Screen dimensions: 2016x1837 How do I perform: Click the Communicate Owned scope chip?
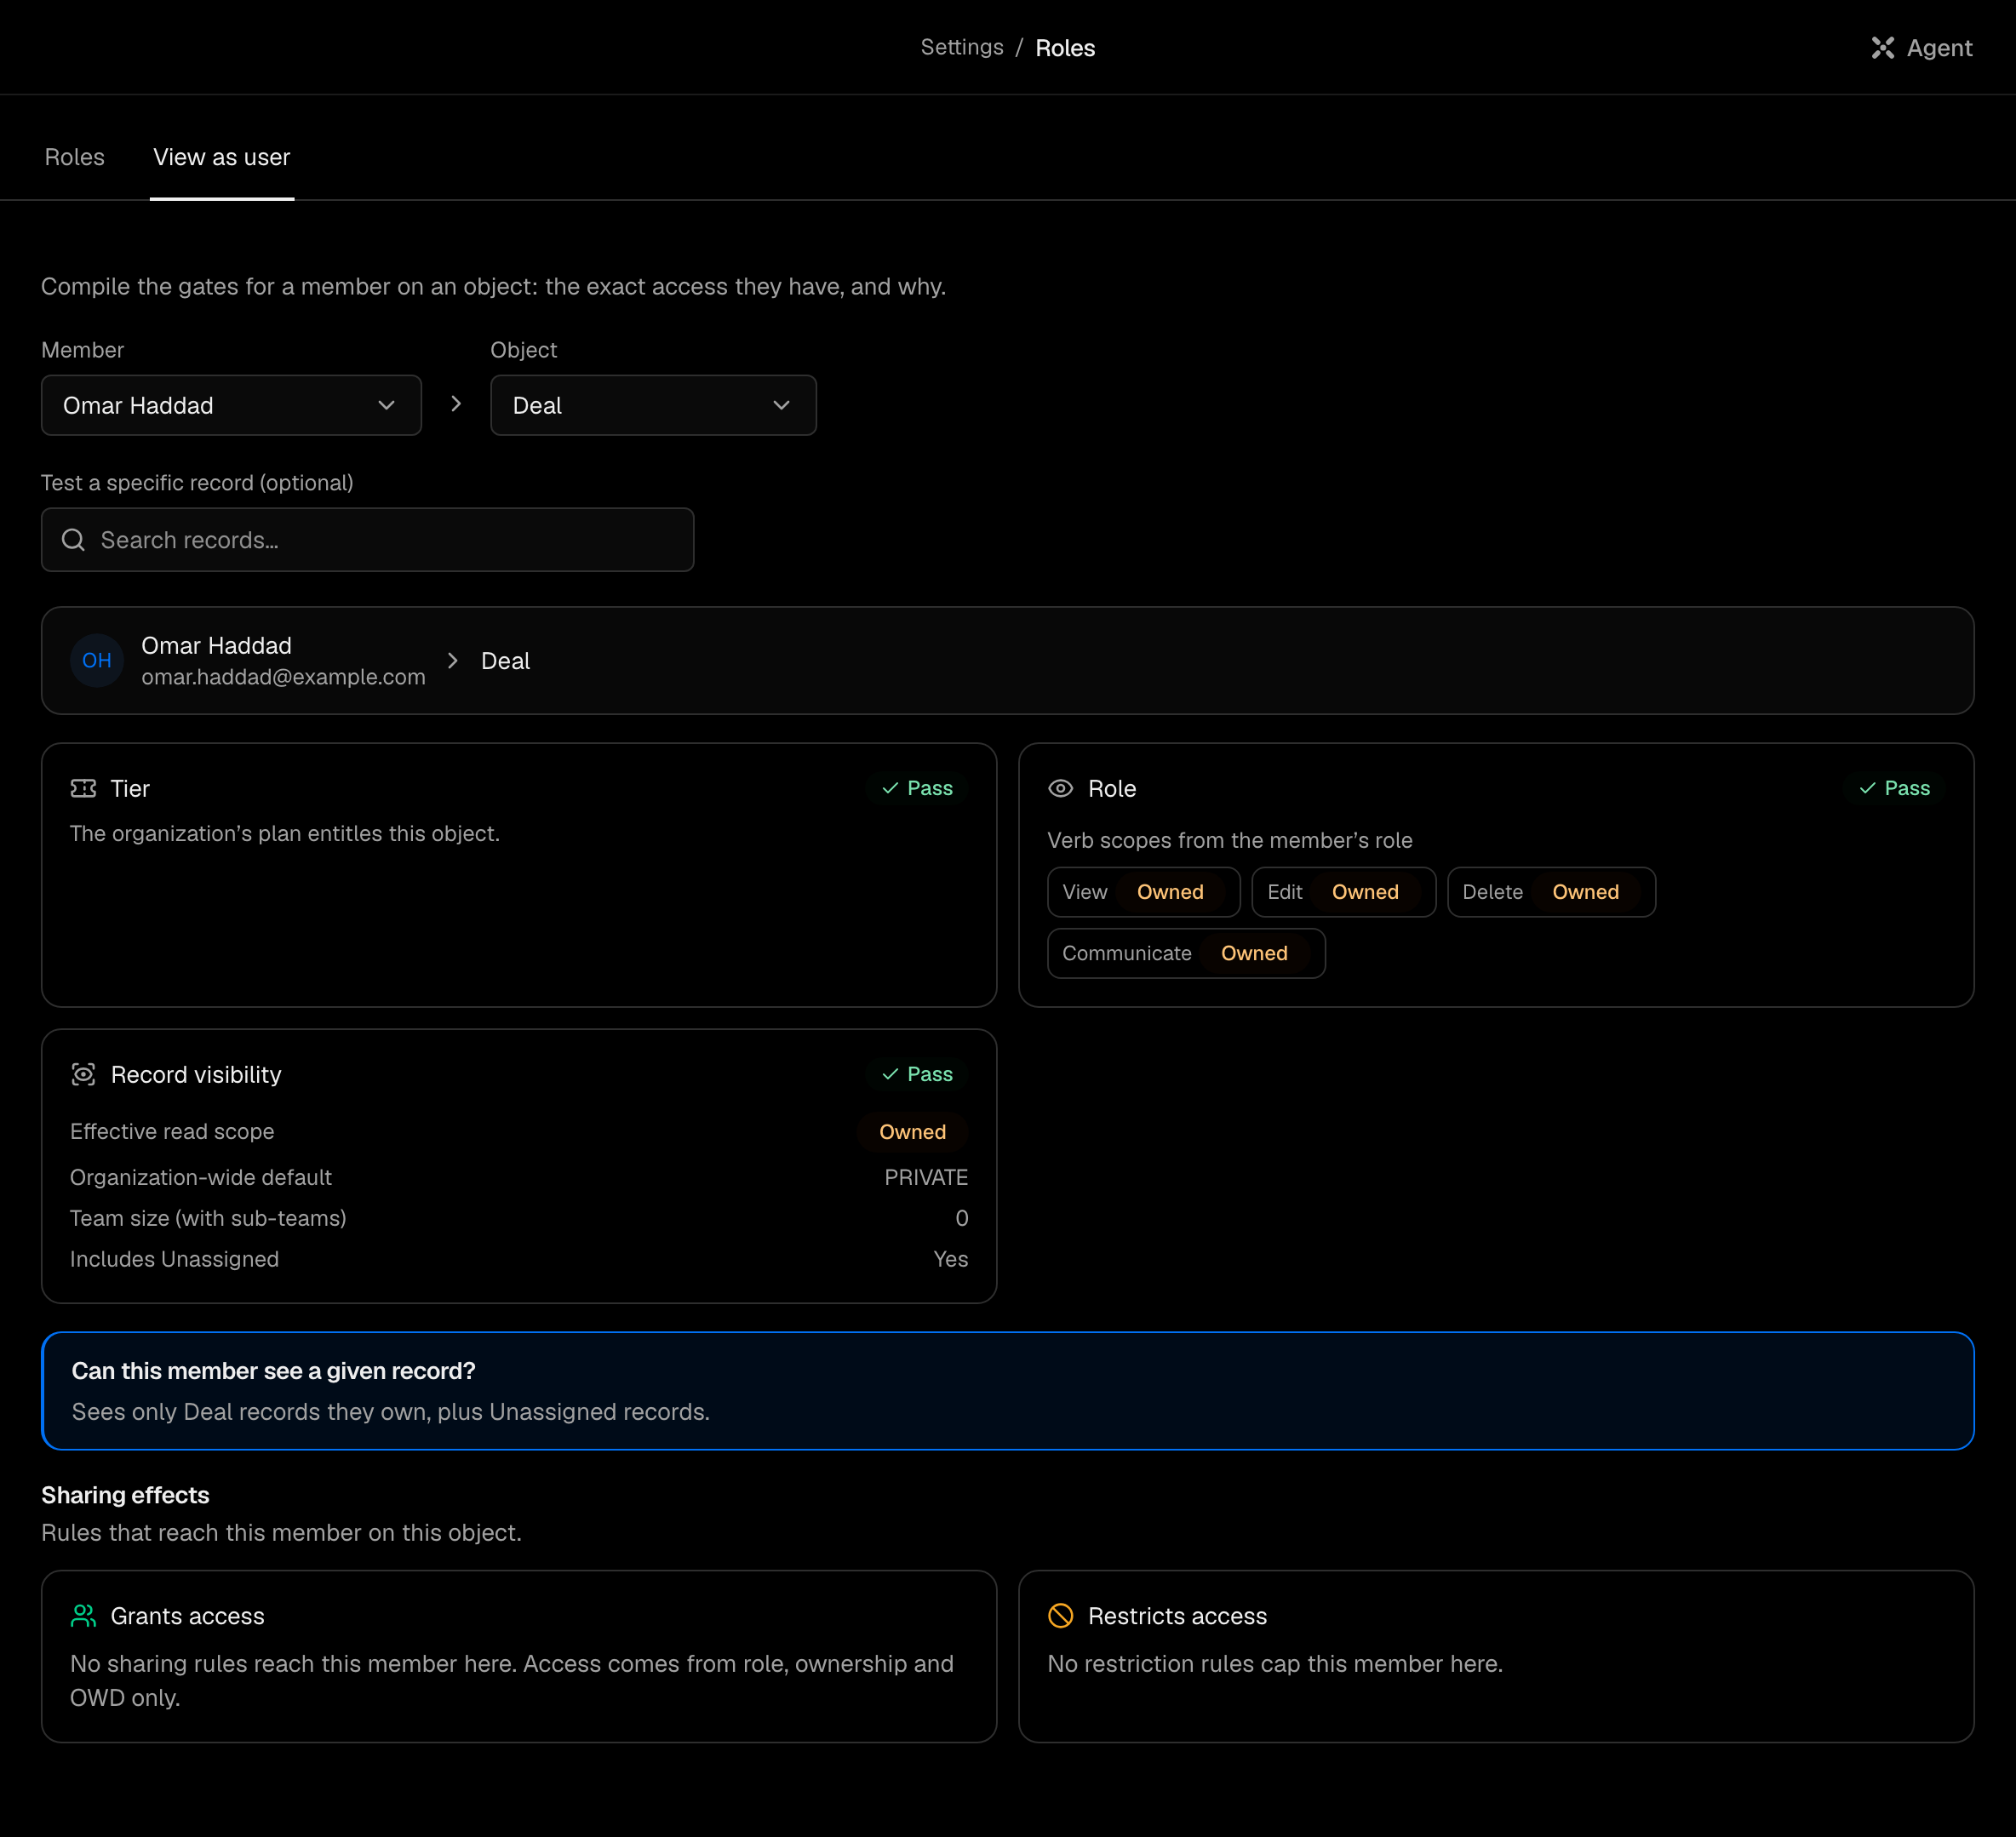[x=1186, y=953]
